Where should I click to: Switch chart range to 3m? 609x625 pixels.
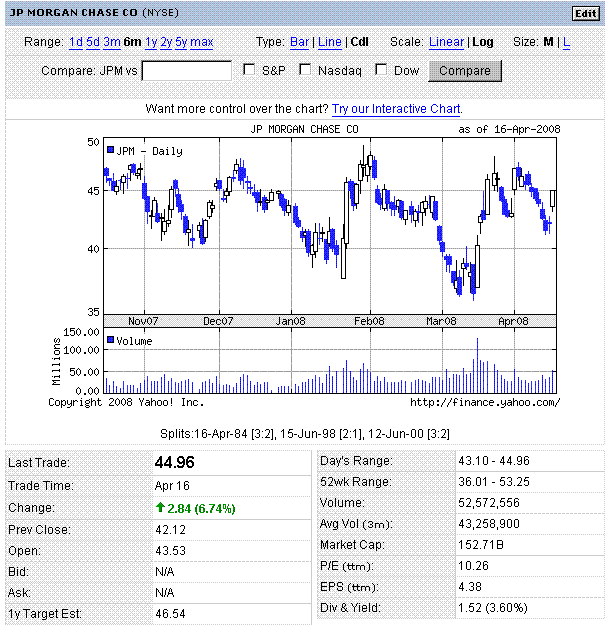click(111, 42)
